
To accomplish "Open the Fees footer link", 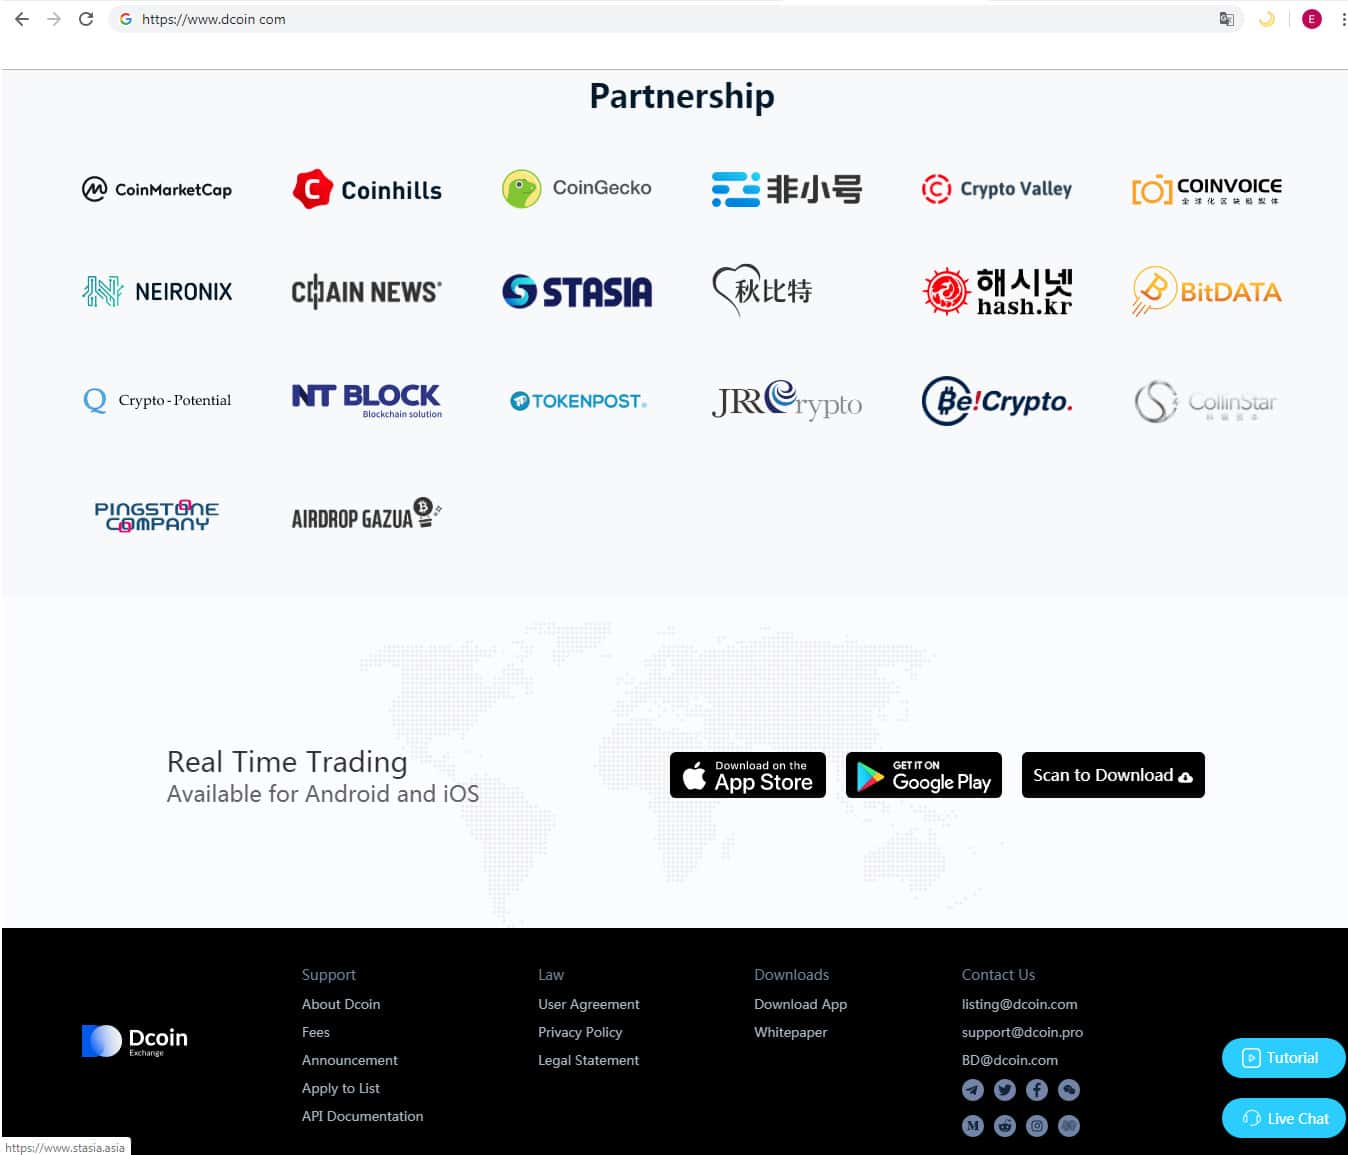I will click(316, 1032).
